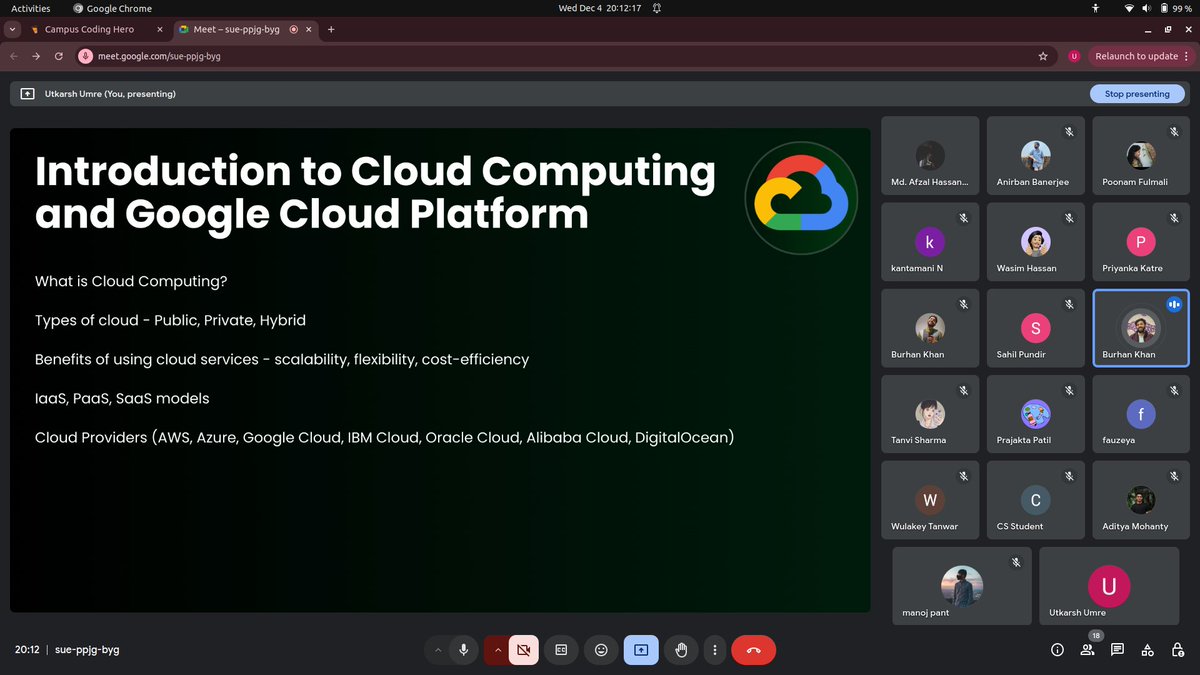Click muted mic icon on Priyanka Katre tile
This screenshot has width=1200, height=675.
point(1175,217)
